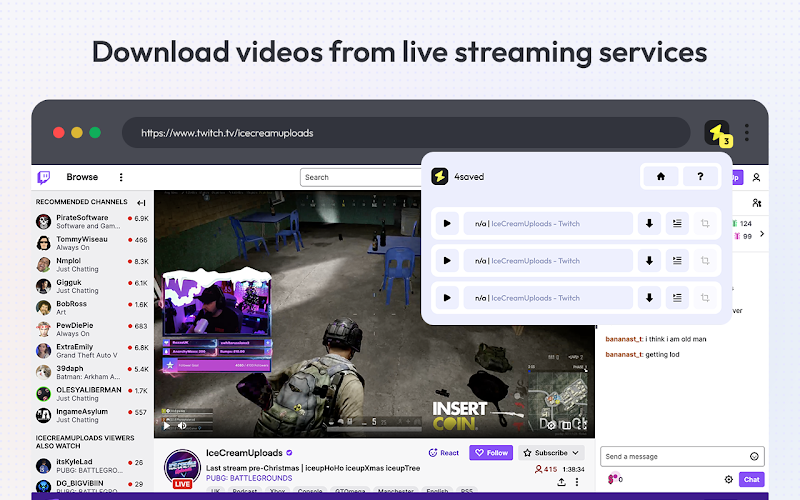The height and width of the screenshot is (500, 800).
Task: Select ExtraEmily's Grand Theft Auto V stream
Action: 92,351
